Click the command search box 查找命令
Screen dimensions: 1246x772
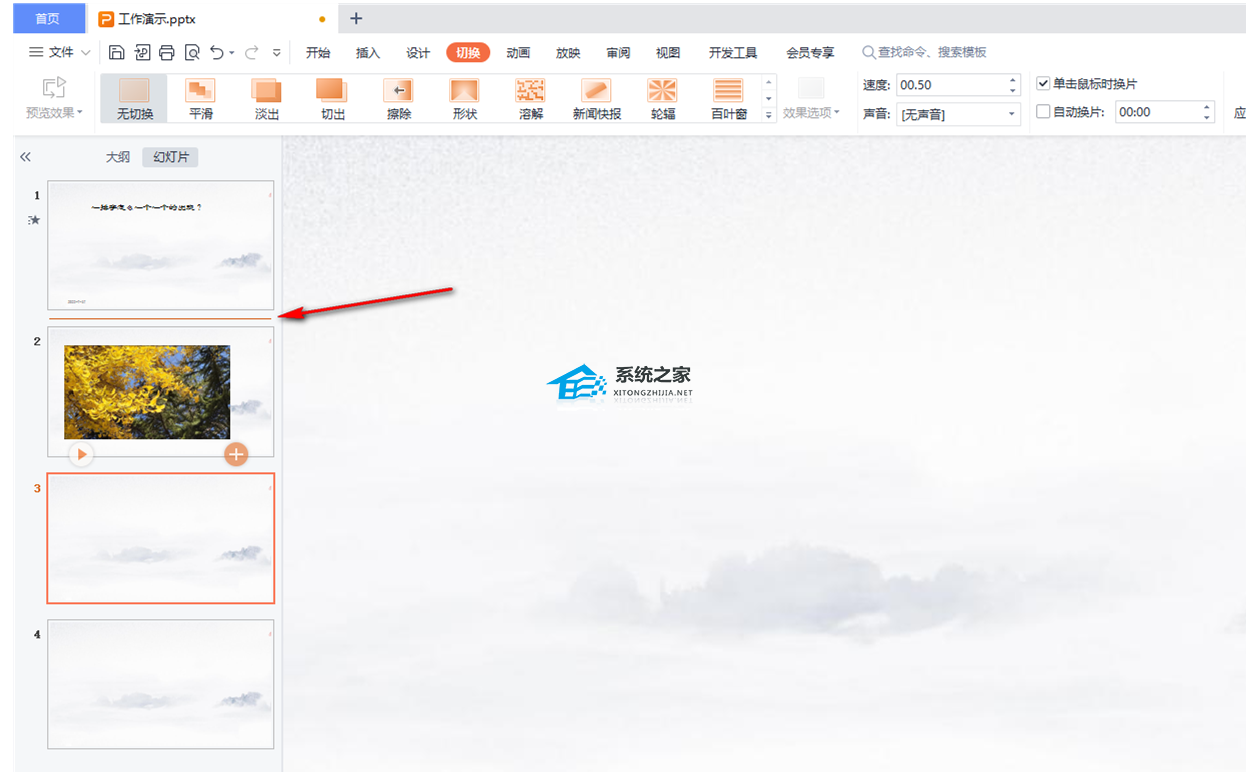(925, 52)
